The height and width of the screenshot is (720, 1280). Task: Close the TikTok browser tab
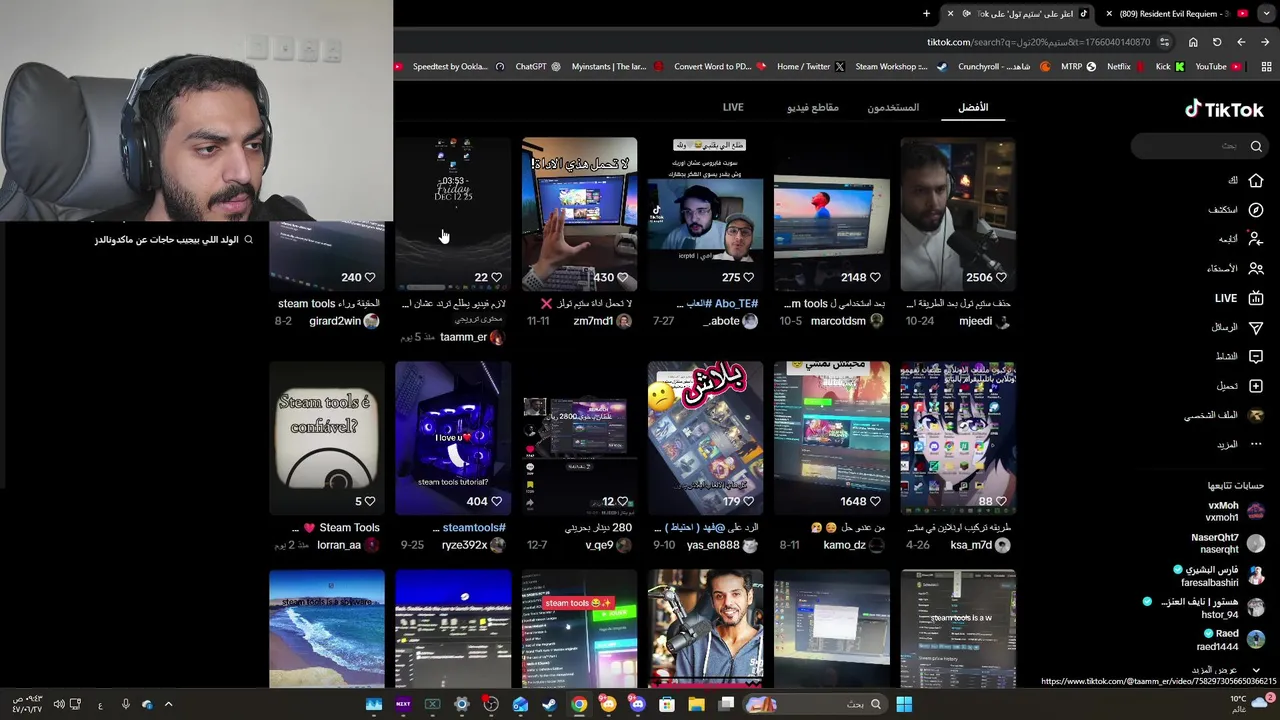click(950, 14)
